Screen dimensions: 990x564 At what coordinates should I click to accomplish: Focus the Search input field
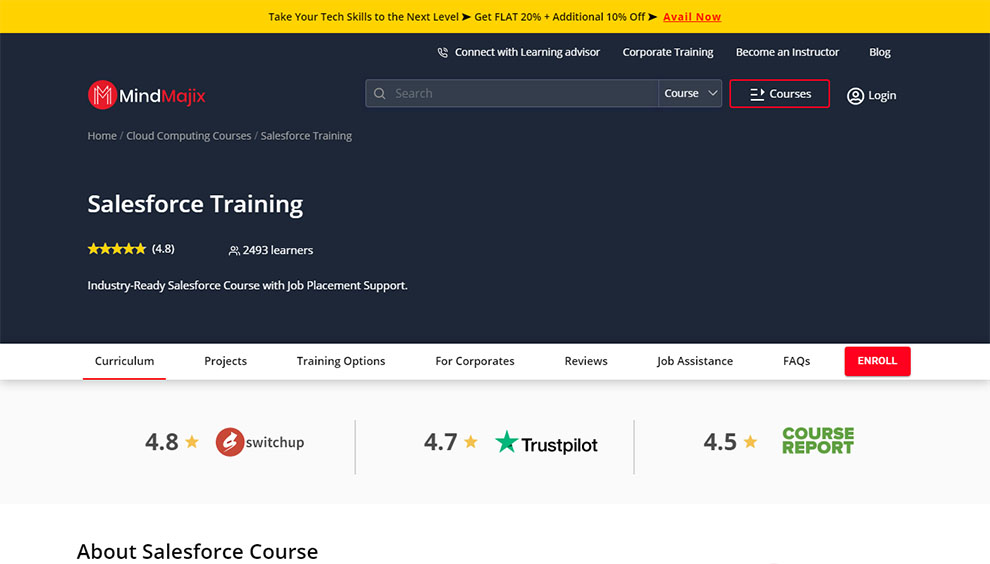coord(512,93)
